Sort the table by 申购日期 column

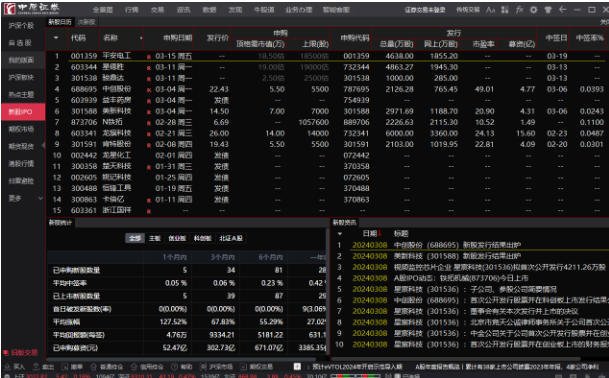coord(177,38)
